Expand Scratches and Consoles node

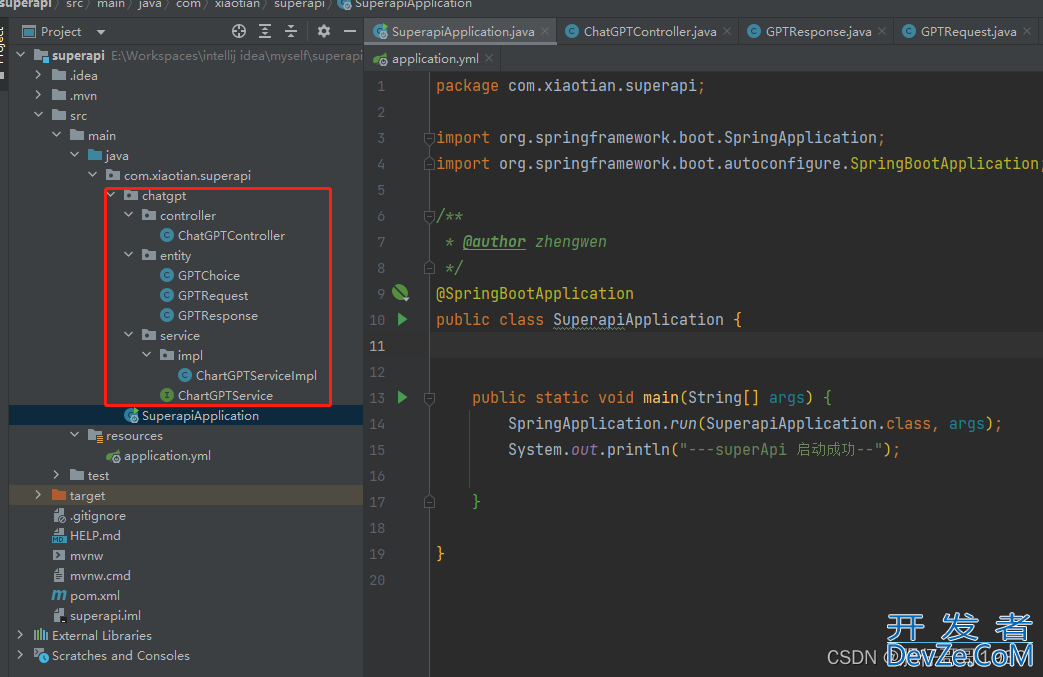coord(21,654)
